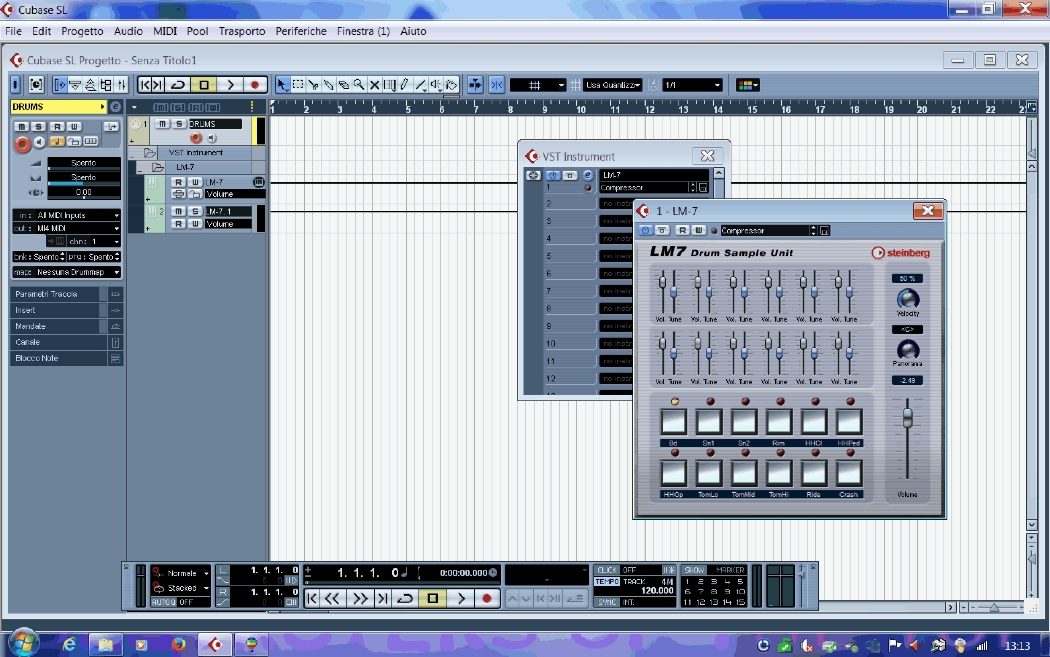The image size is (1050, 657).
Task: Mute the DRUMS track in track list
Action: coord(163,124)
